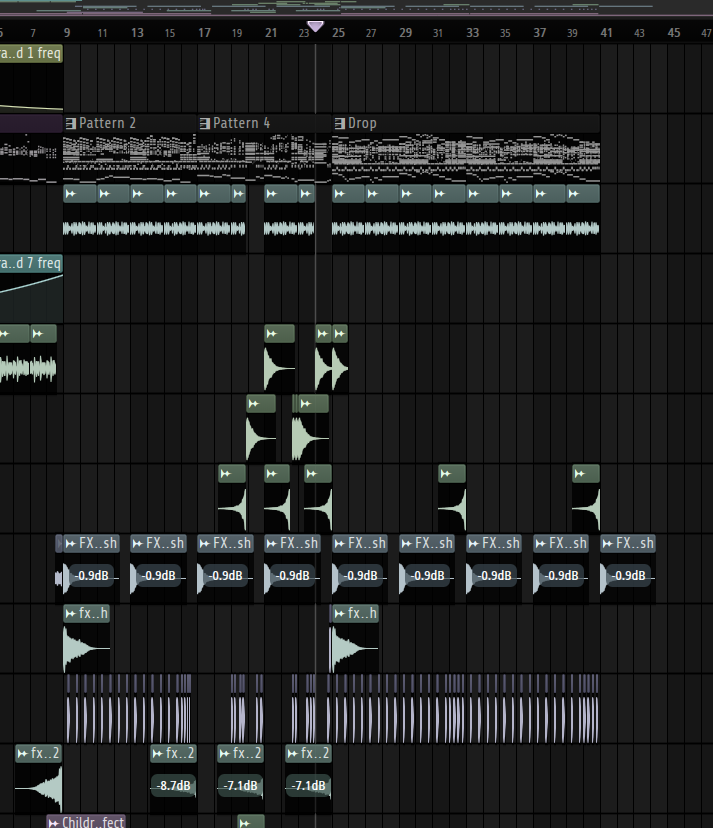Click the 'Drop' clip name
713x828 pixels.
(x=362, y=123)
